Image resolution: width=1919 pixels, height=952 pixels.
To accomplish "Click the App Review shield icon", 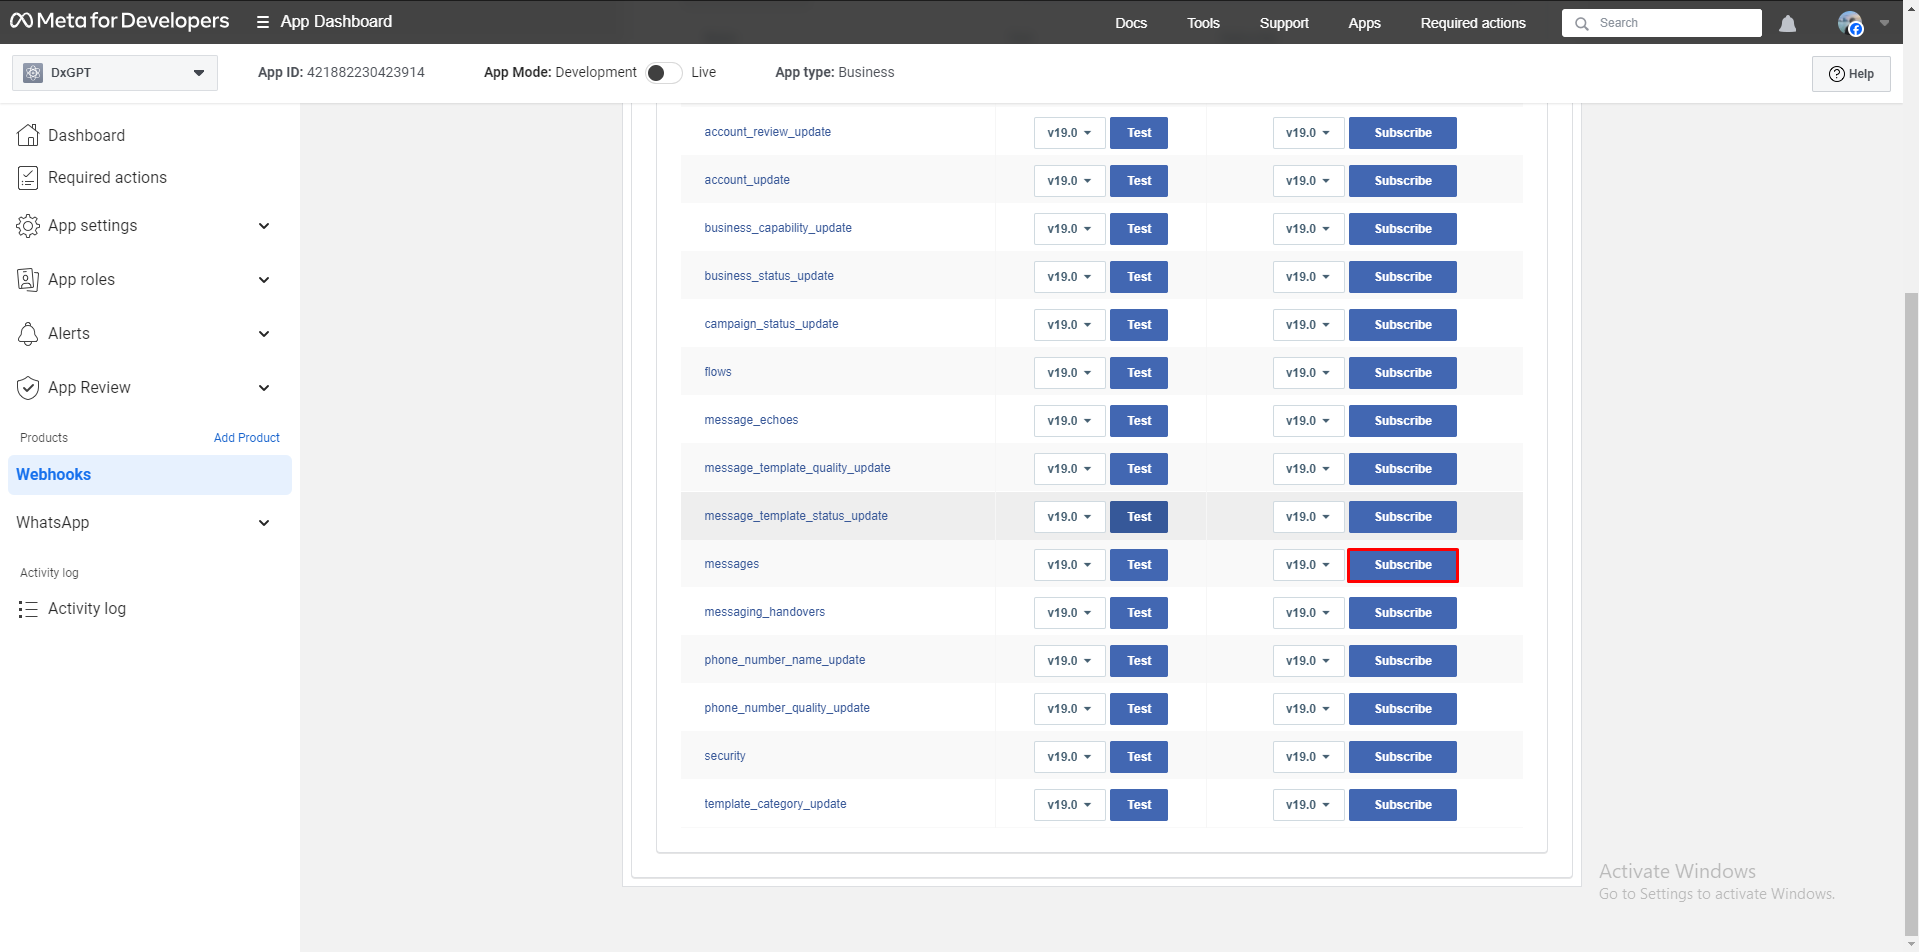I will click(x=28, y=388).
